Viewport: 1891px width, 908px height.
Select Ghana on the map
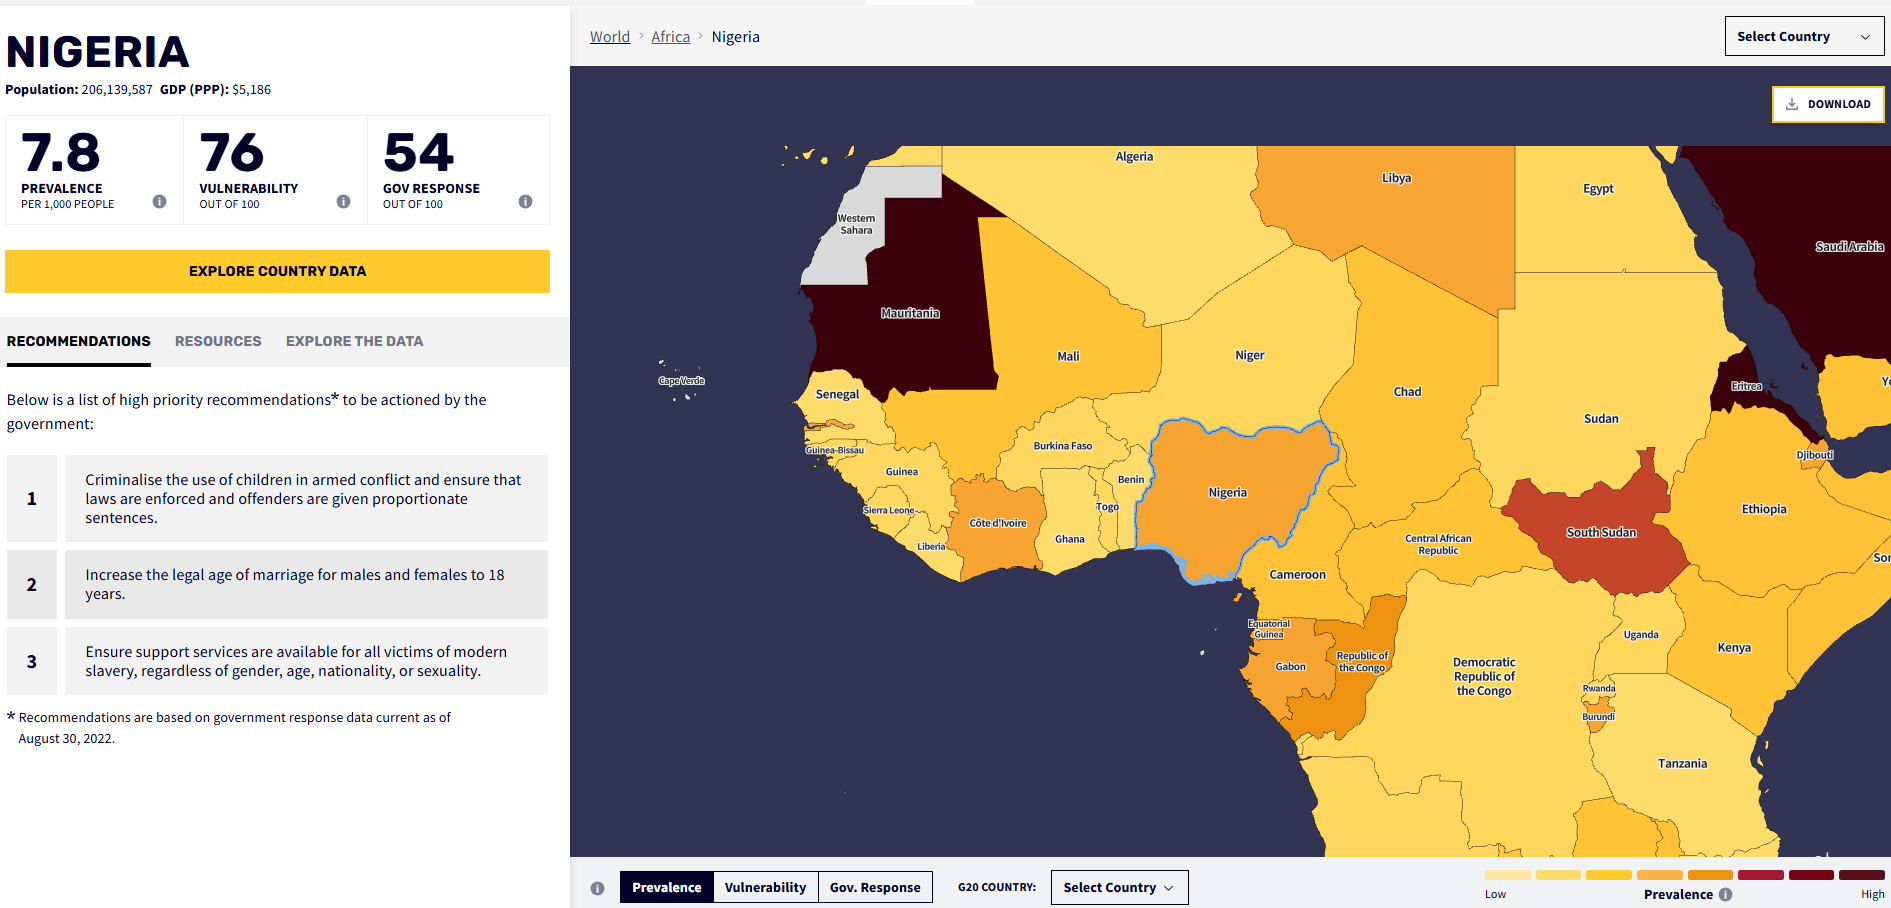(x=1069, y=539)
